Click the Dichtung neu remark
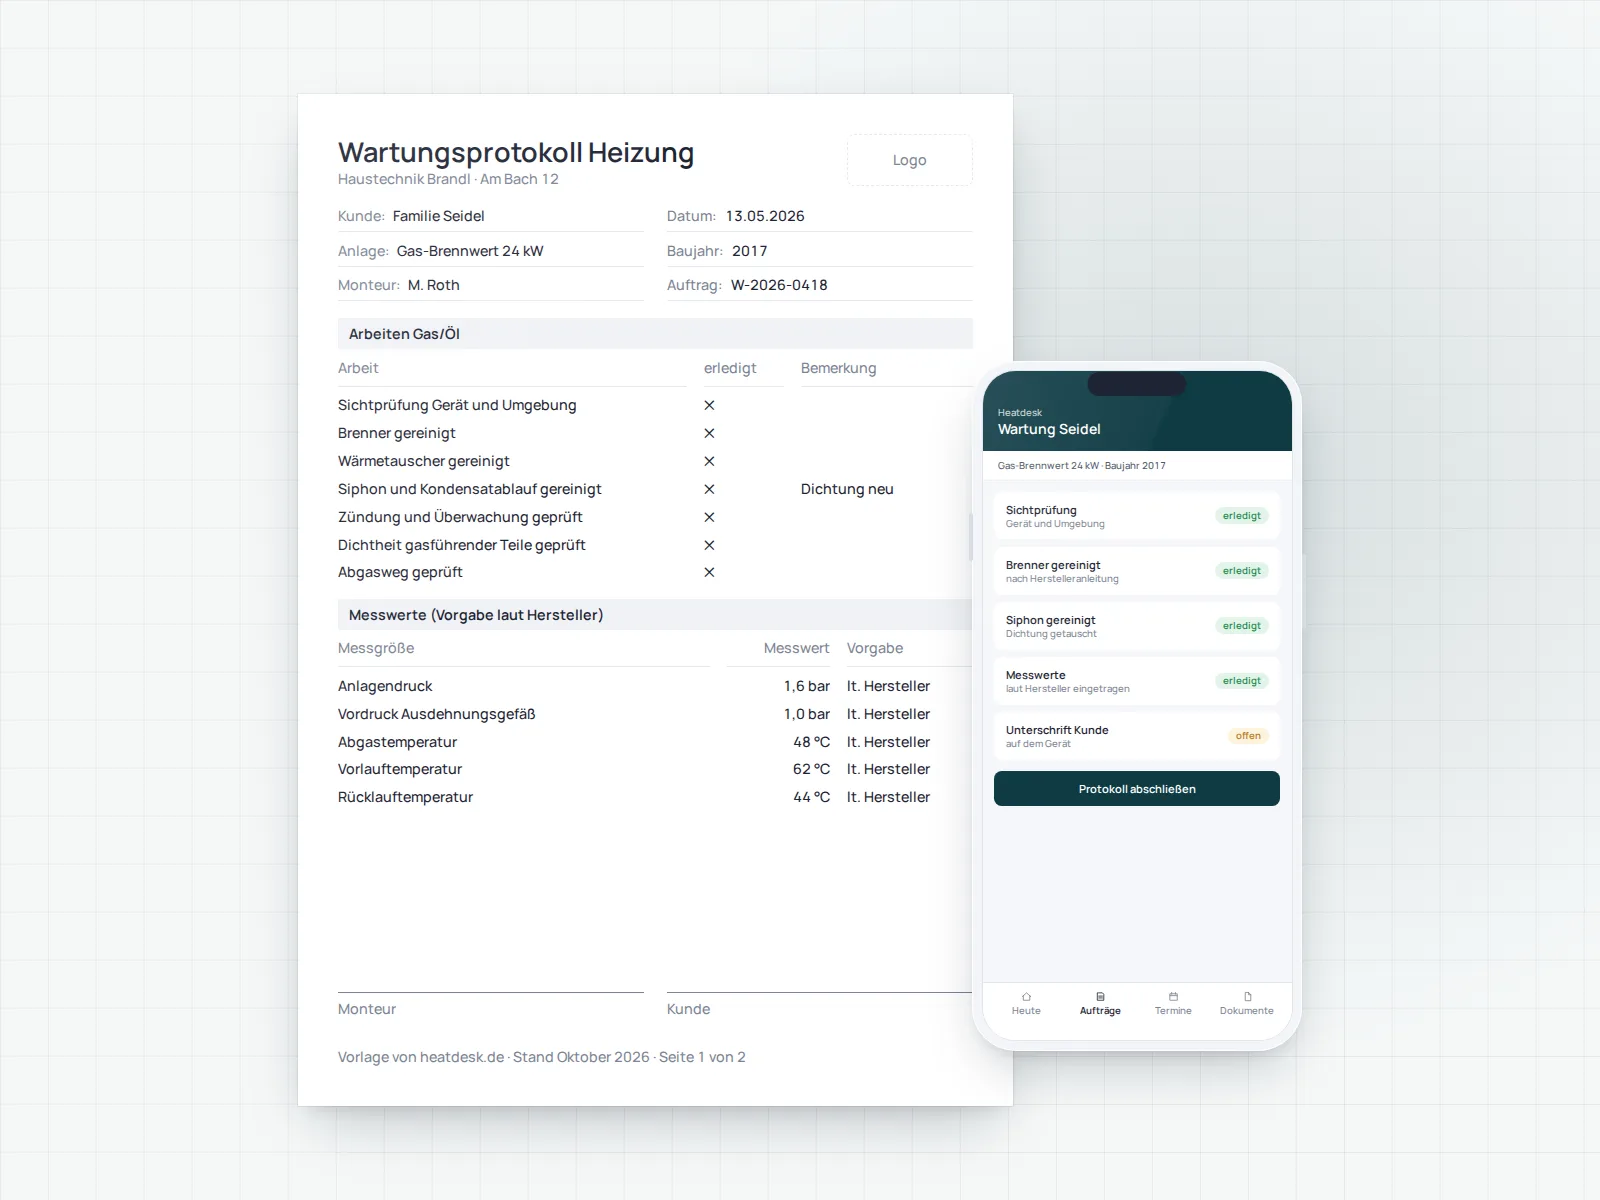 click(x=847, y=489)
